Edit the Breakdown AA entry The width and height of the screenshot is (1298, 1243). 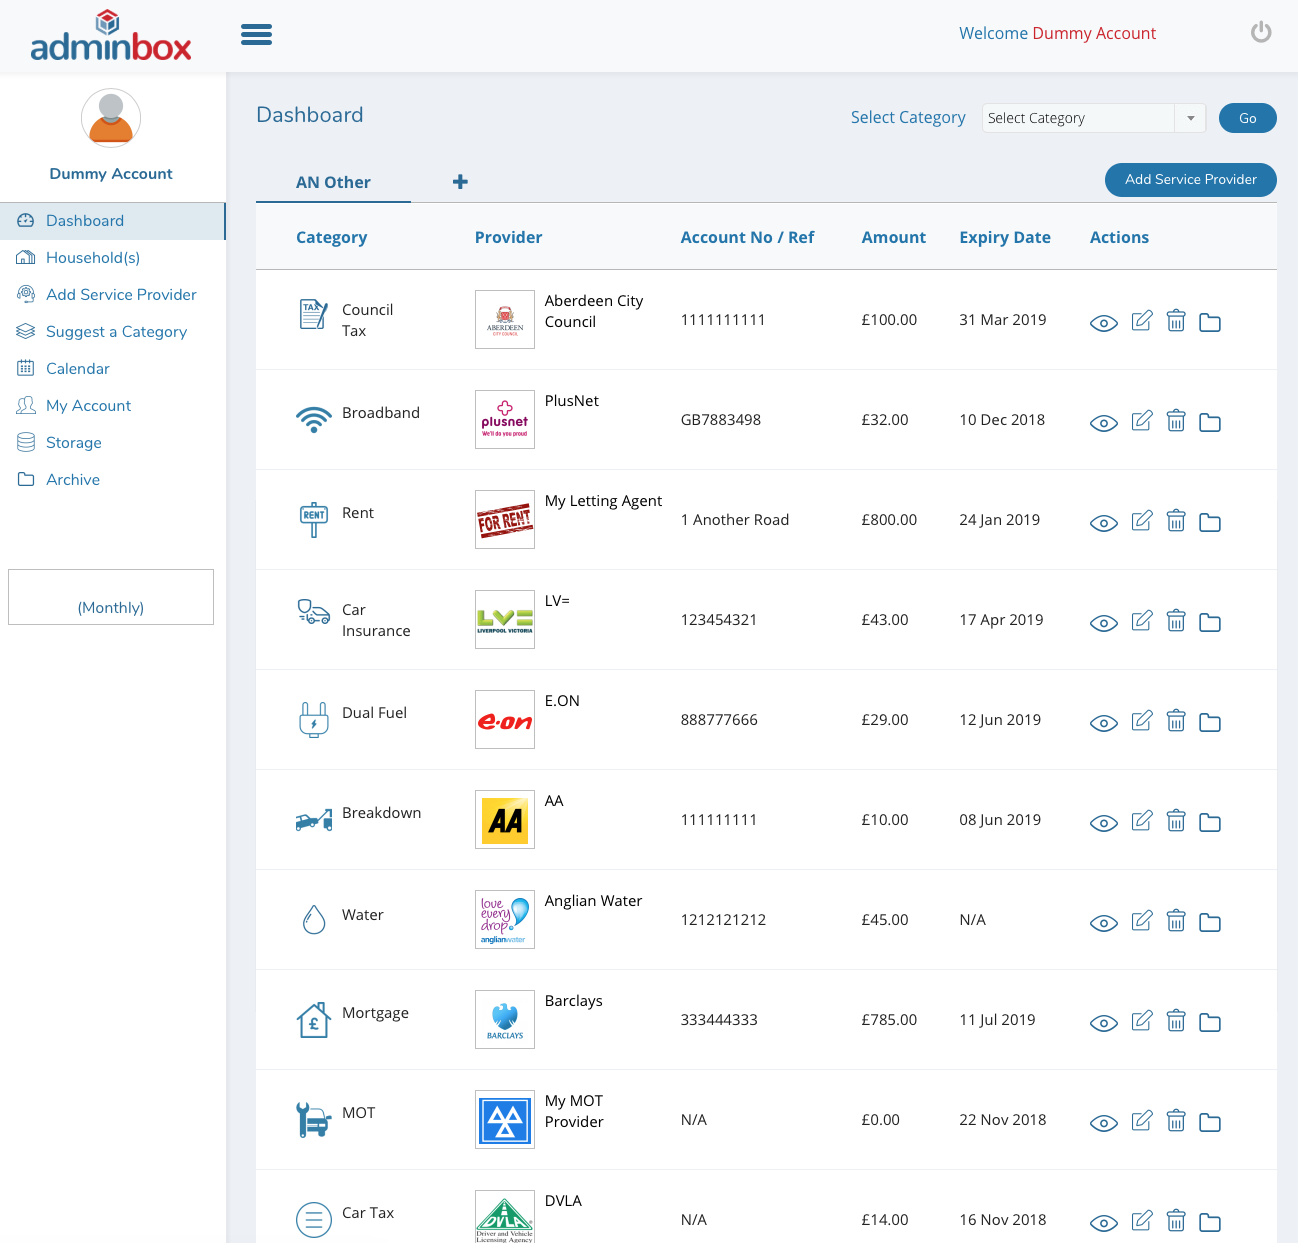(x=1142, y=821)
